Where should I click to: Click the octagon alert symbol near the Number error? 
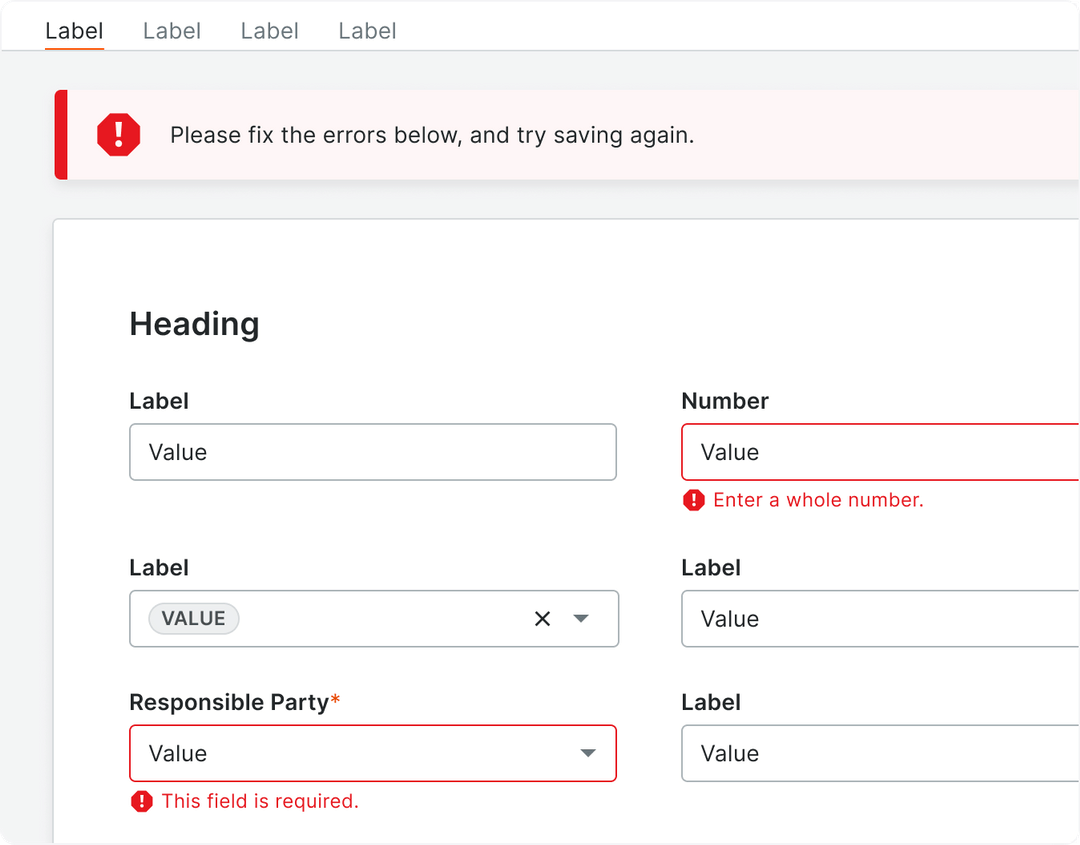[x=694, y=500]
